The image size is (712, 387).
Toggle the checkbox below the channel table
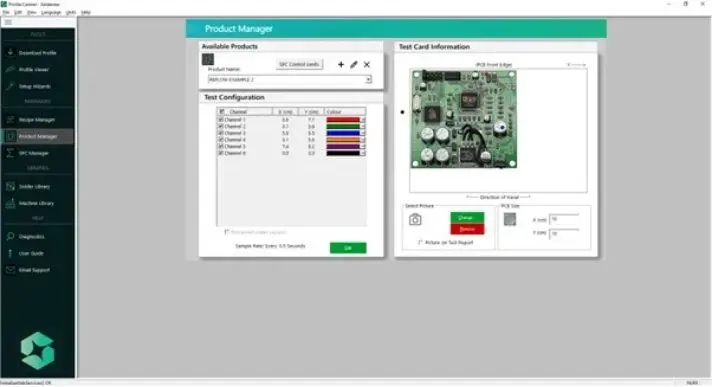tap(227, 232)
